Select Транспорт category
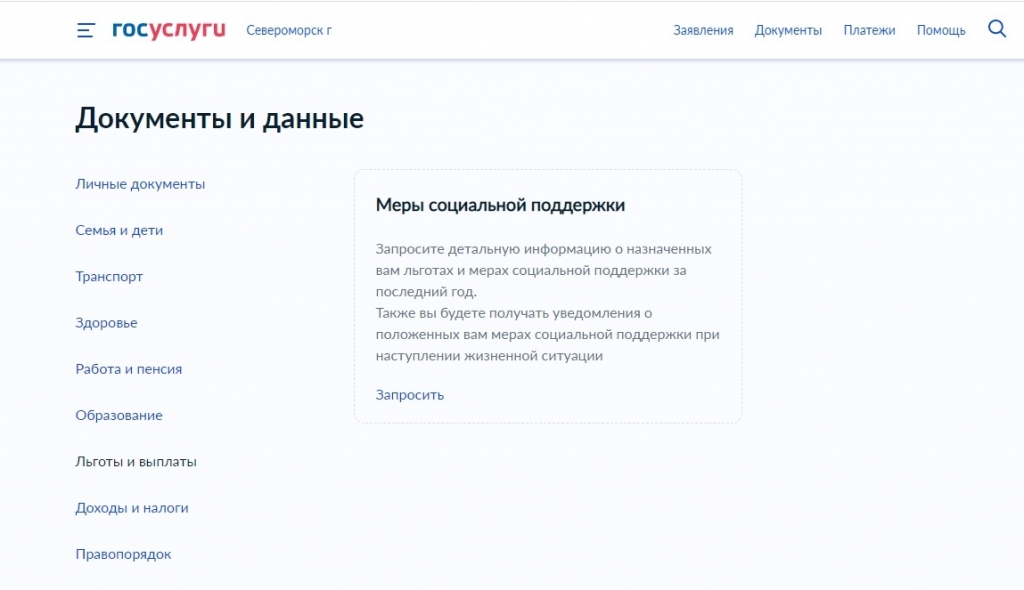Screen dimensions: 1024x590 click(109, 277)
